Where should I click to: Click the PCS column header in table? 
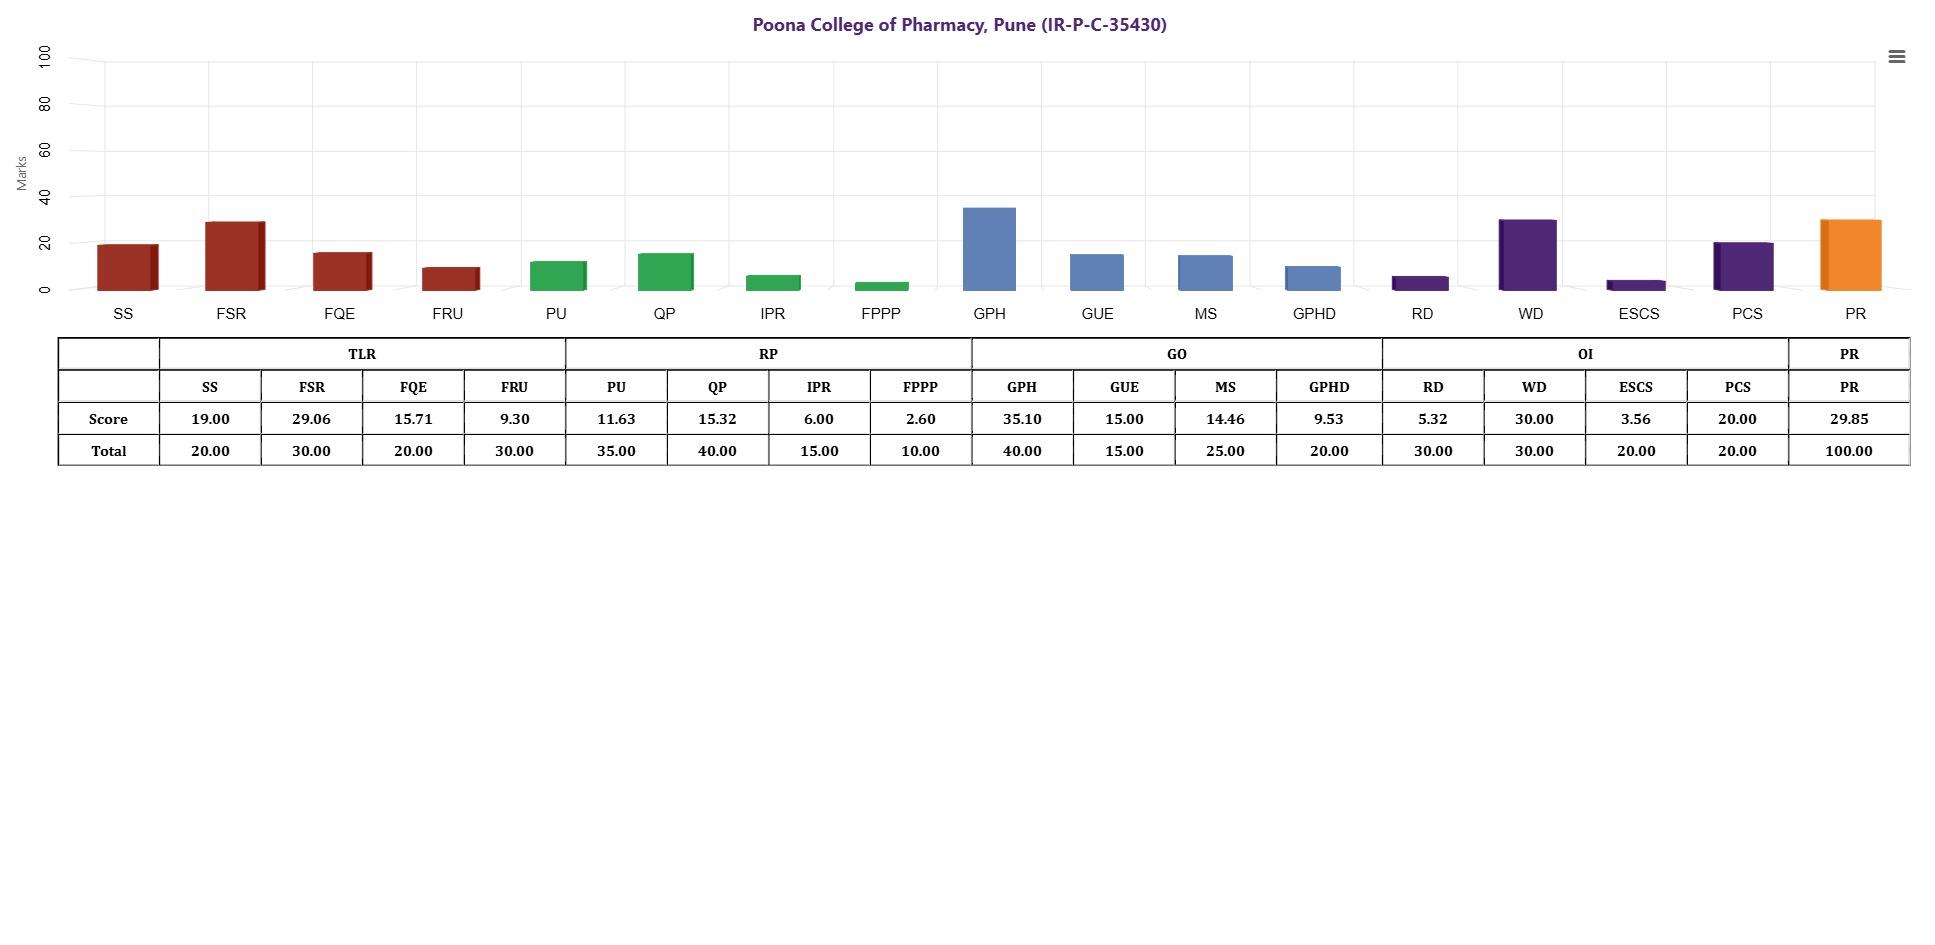point(1737,387)
